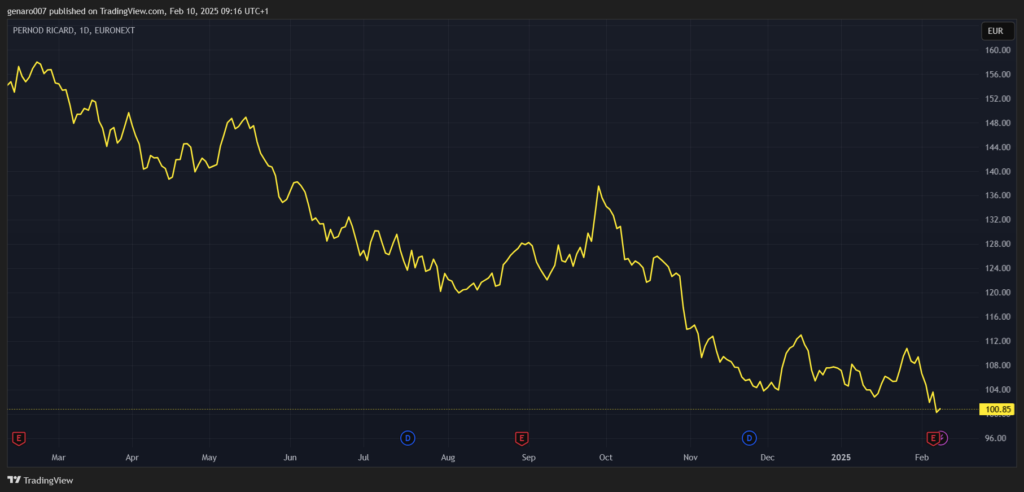Click the Jun label on time axis

(x=289, y=457)
